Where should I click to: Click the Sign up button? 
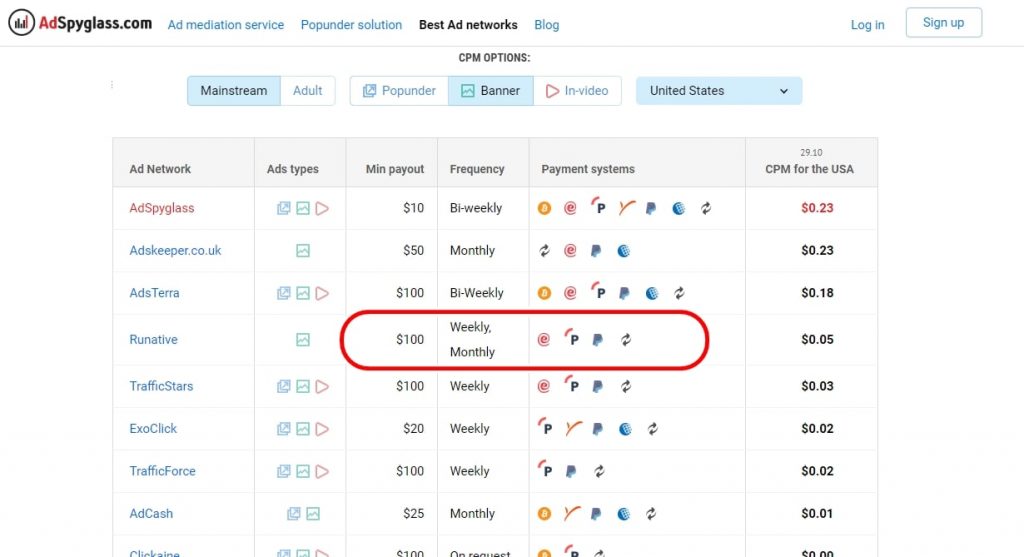(x=944, y=23)
